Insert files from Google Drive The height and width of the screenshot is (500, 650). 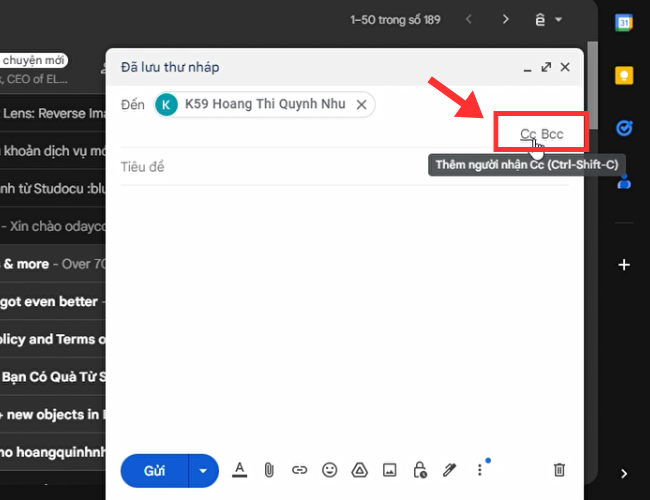click(x=359, y=469)
